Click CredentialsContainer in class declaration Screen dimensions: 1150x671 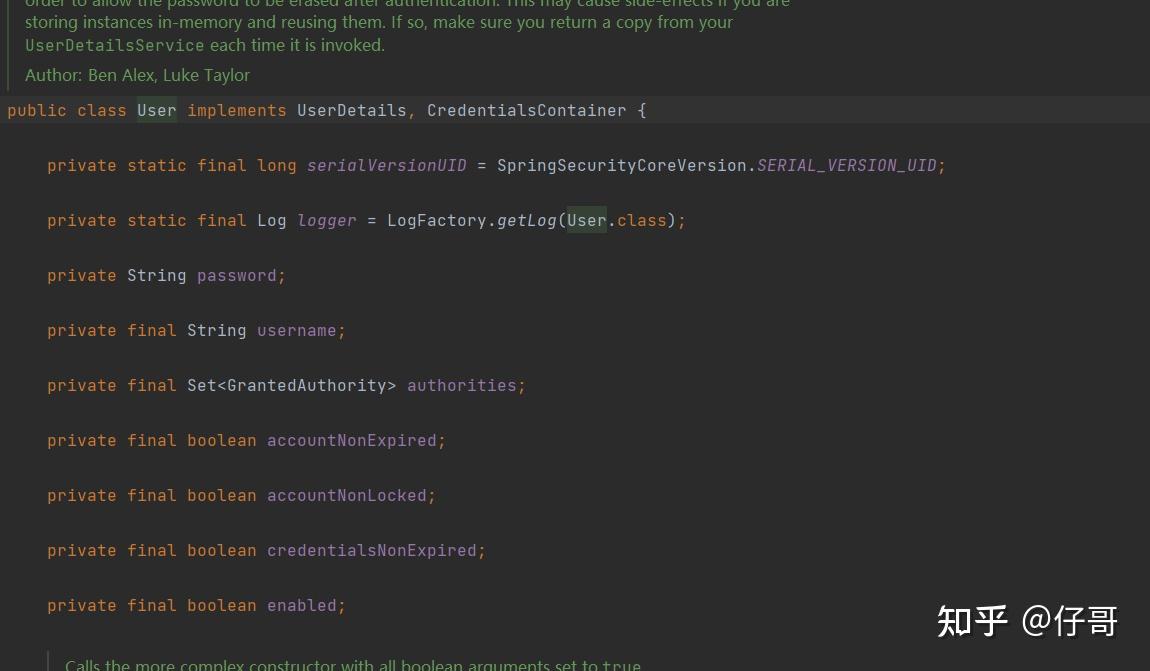click(527, 110)
